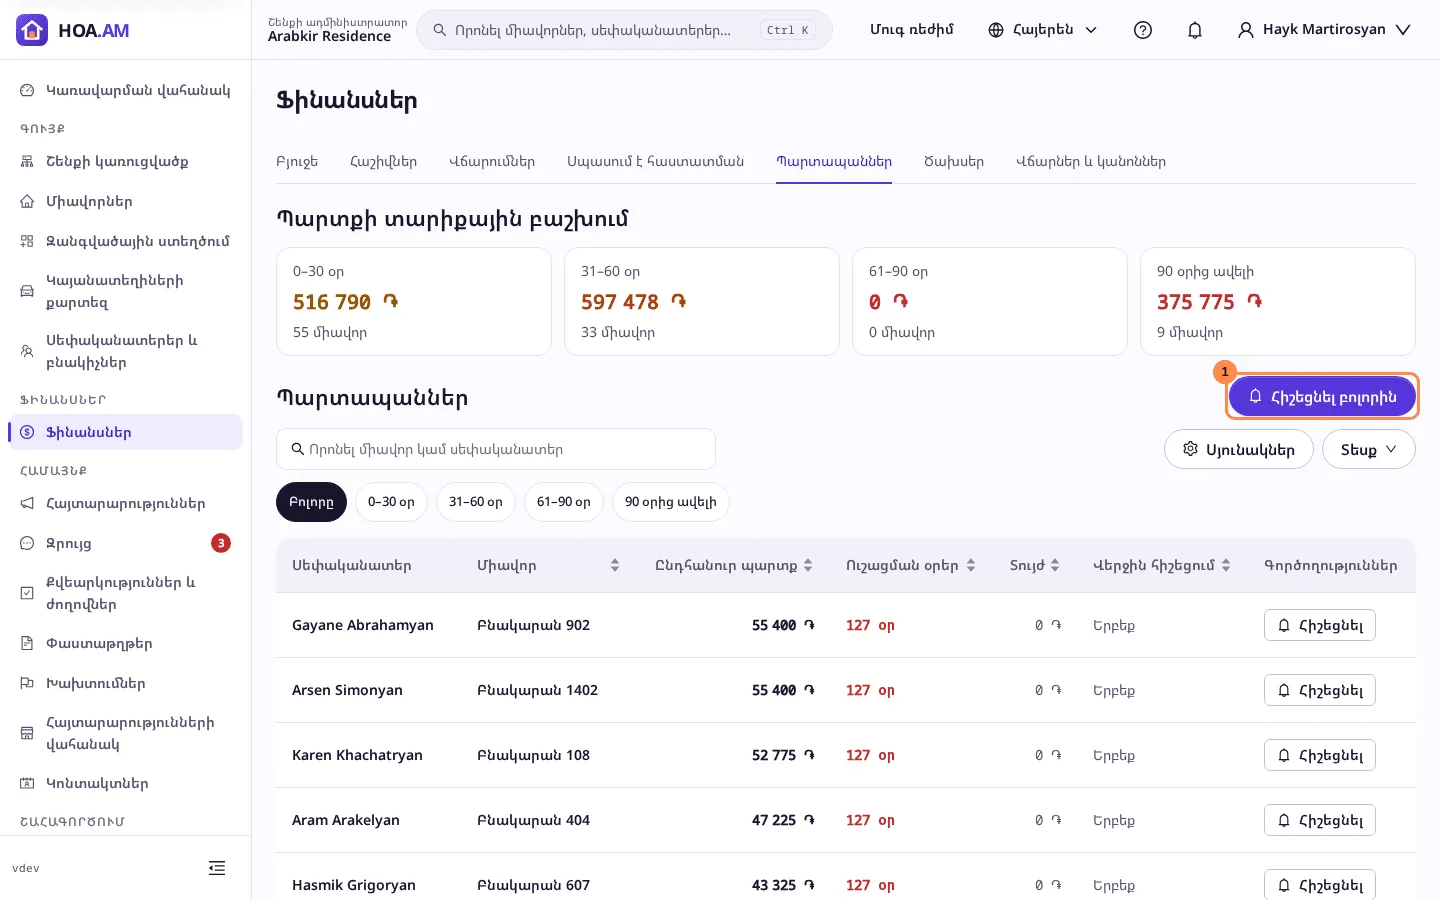Click the Հայտարարություններ megaphone icon

27,503
